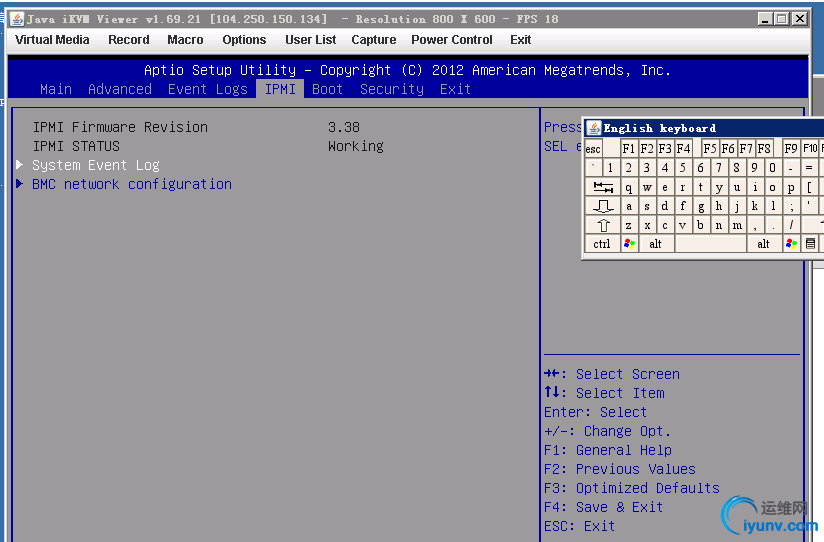This screenshot has width=824, height=542.
Task: Click the Caps Lock key icon on virtual keyboard
Action: point(603,206)
